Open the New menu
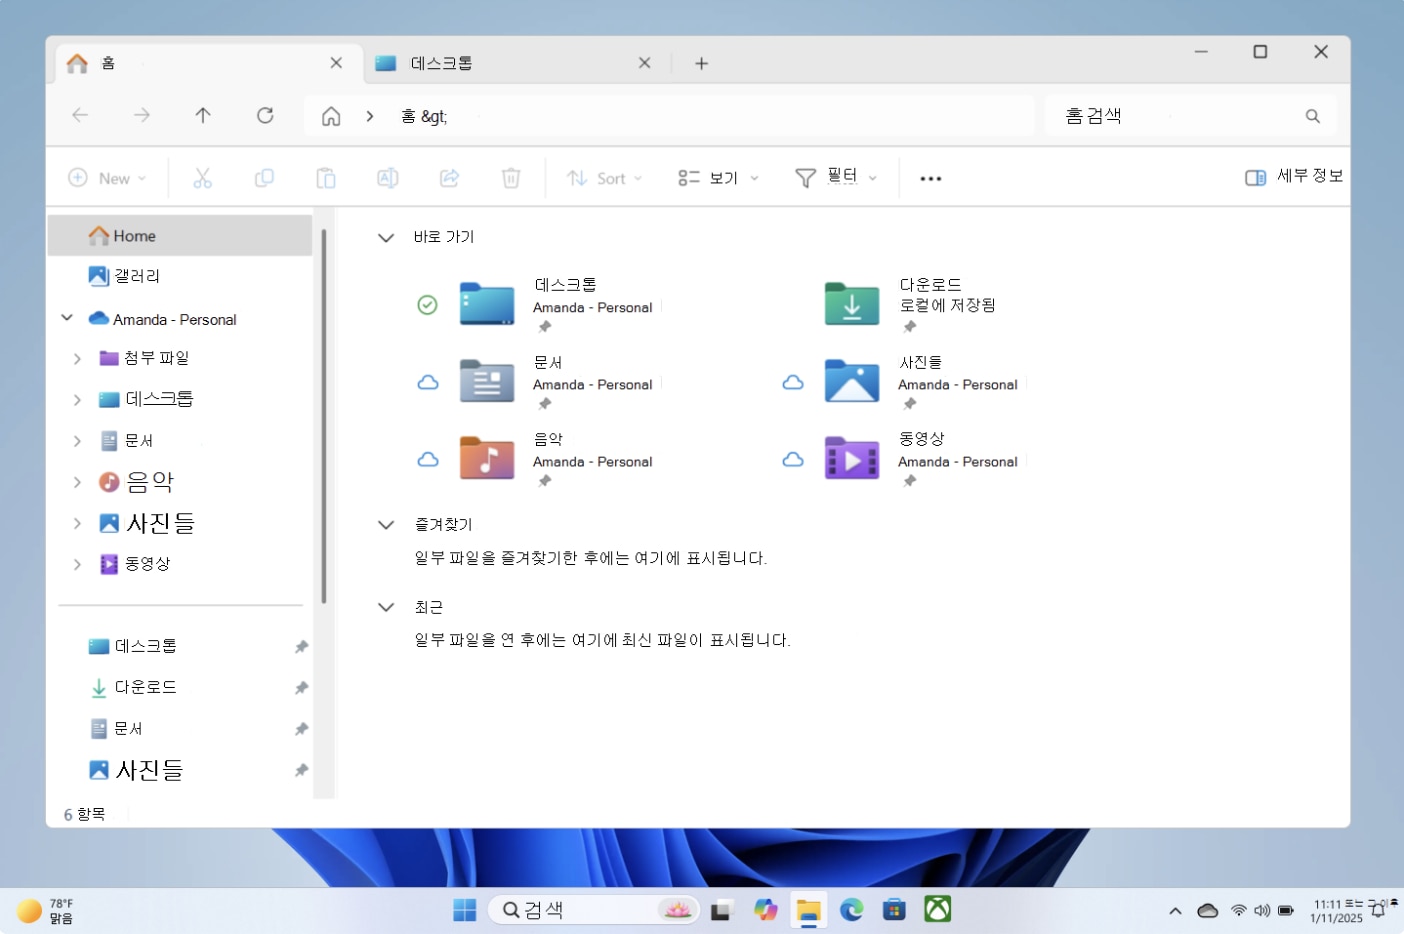This screenshot has width=1404, height=934. (x=108, y=177)
